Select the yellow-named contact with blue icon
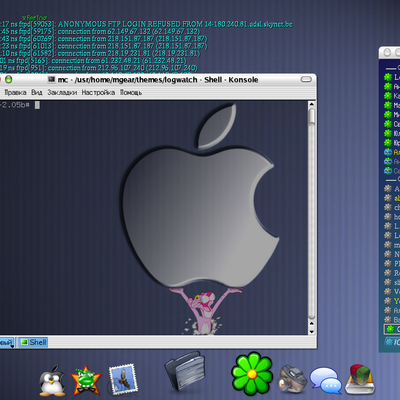Viewport: 400px width, 400px height. (x=392, y=152)
